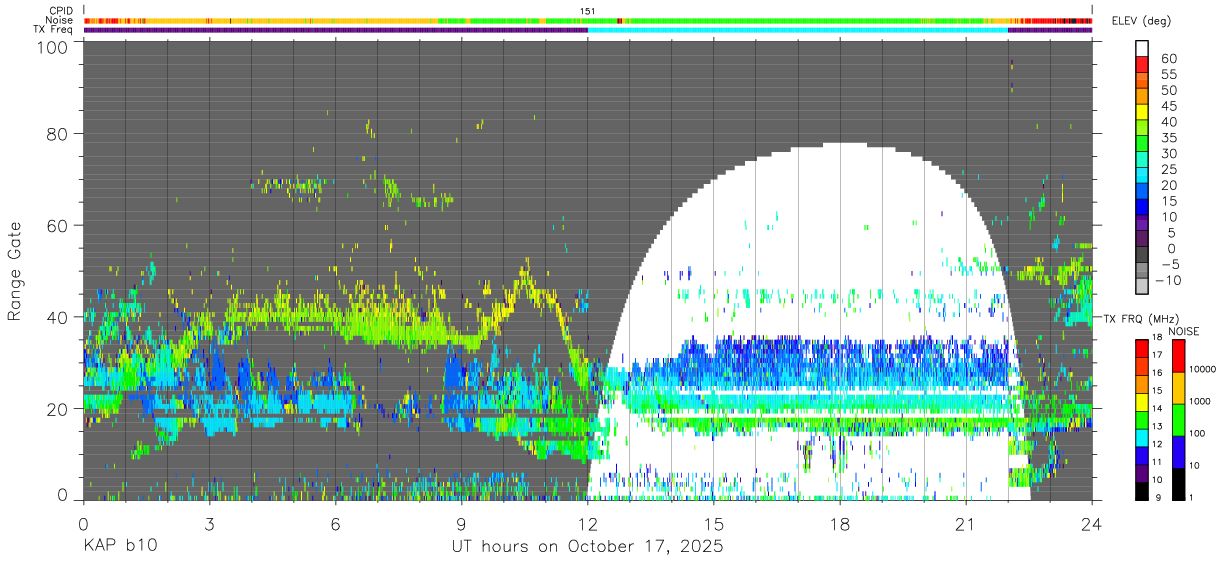Click the '100' range gate tick label
This screenshot has height=567, width=1228.
click(52, 47)
